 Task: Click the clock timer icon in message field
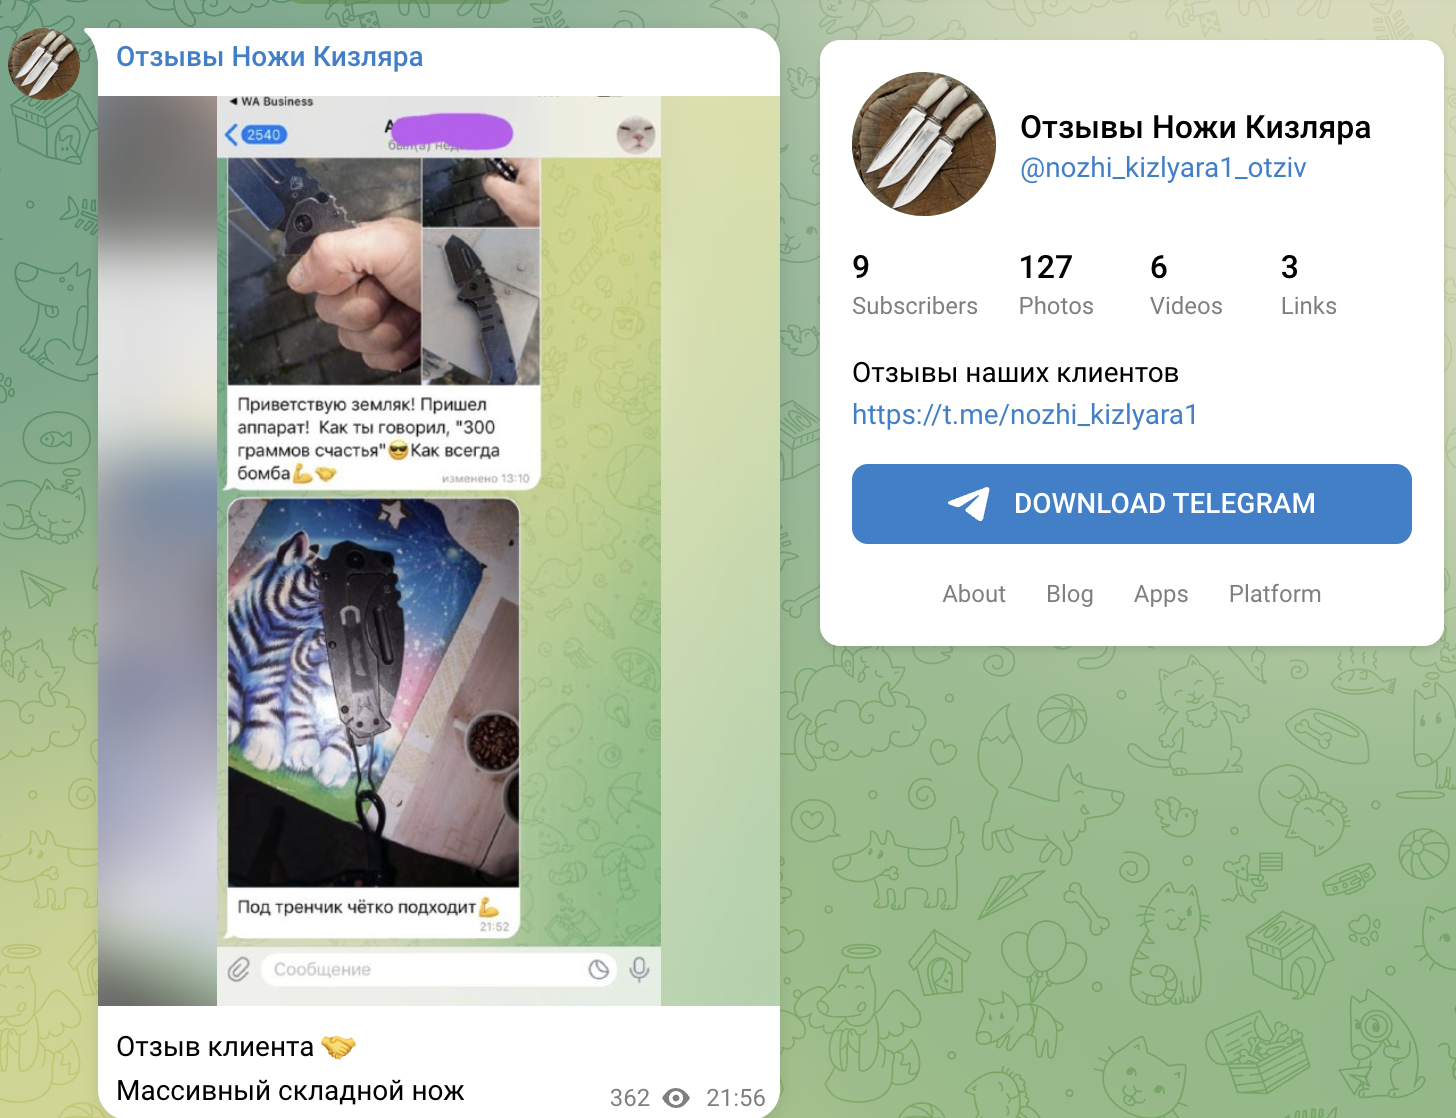tap(598, 969)
